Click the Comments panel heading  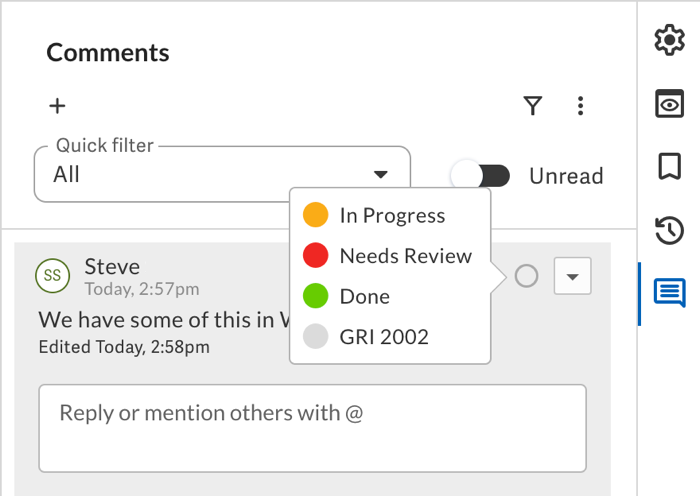click(108, 53)
